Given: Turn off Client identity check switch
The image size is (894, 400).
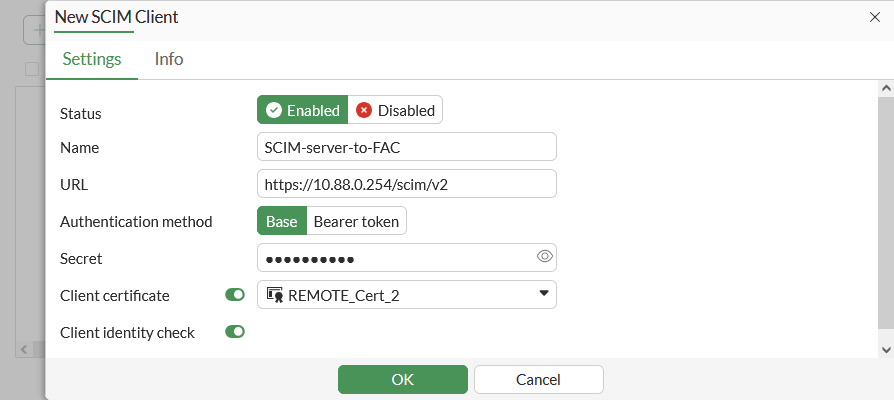Looking at the screenshot, I should pyautogui.click(x=235, y=332).
